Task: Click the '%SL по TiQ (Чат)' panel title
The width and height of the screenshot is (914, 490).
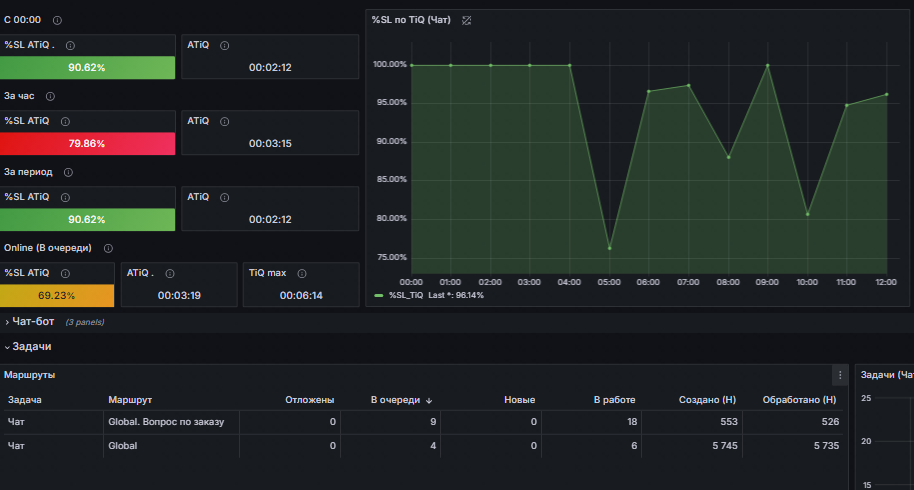Action: (411, 20)
